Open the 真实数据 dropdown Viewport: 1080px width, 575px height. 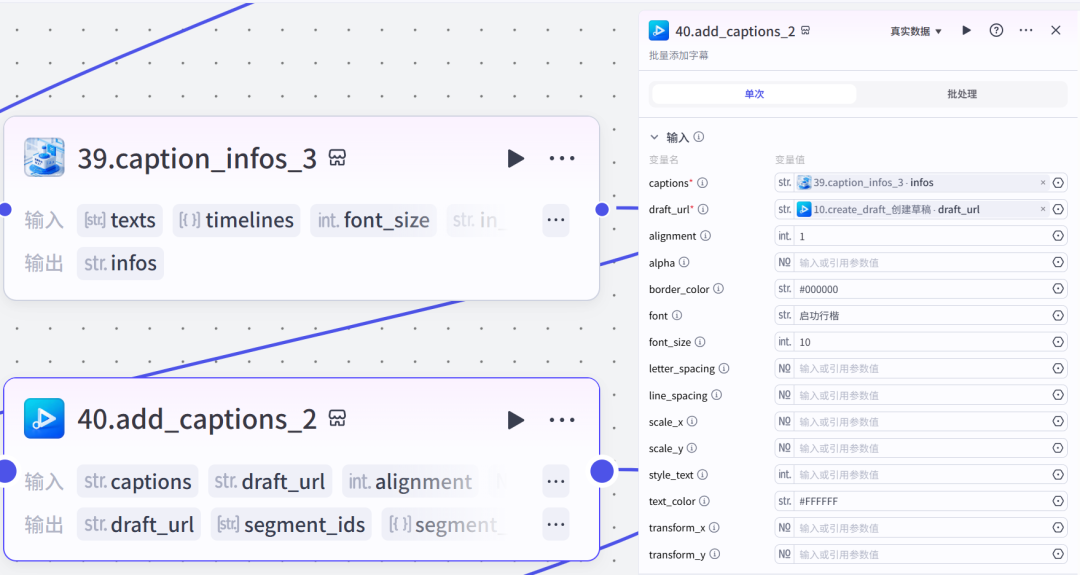[x=916, y=32]
